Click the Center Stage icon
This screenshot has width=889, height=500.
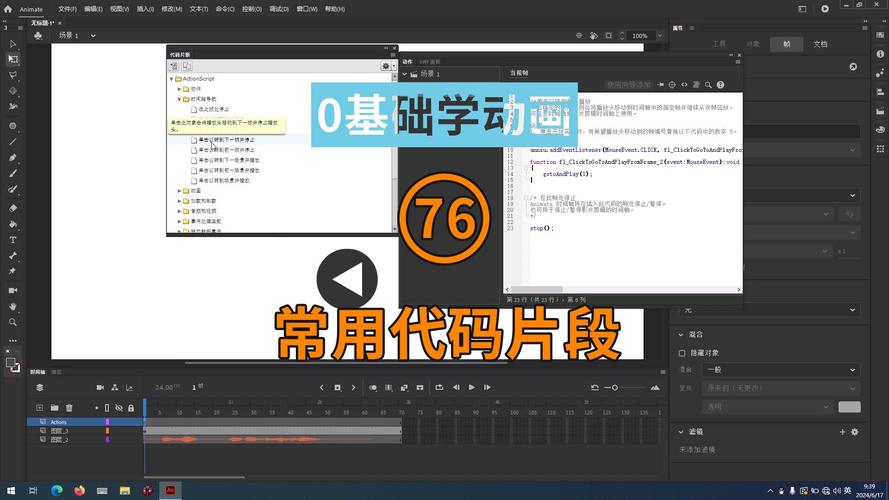(579, 35)
